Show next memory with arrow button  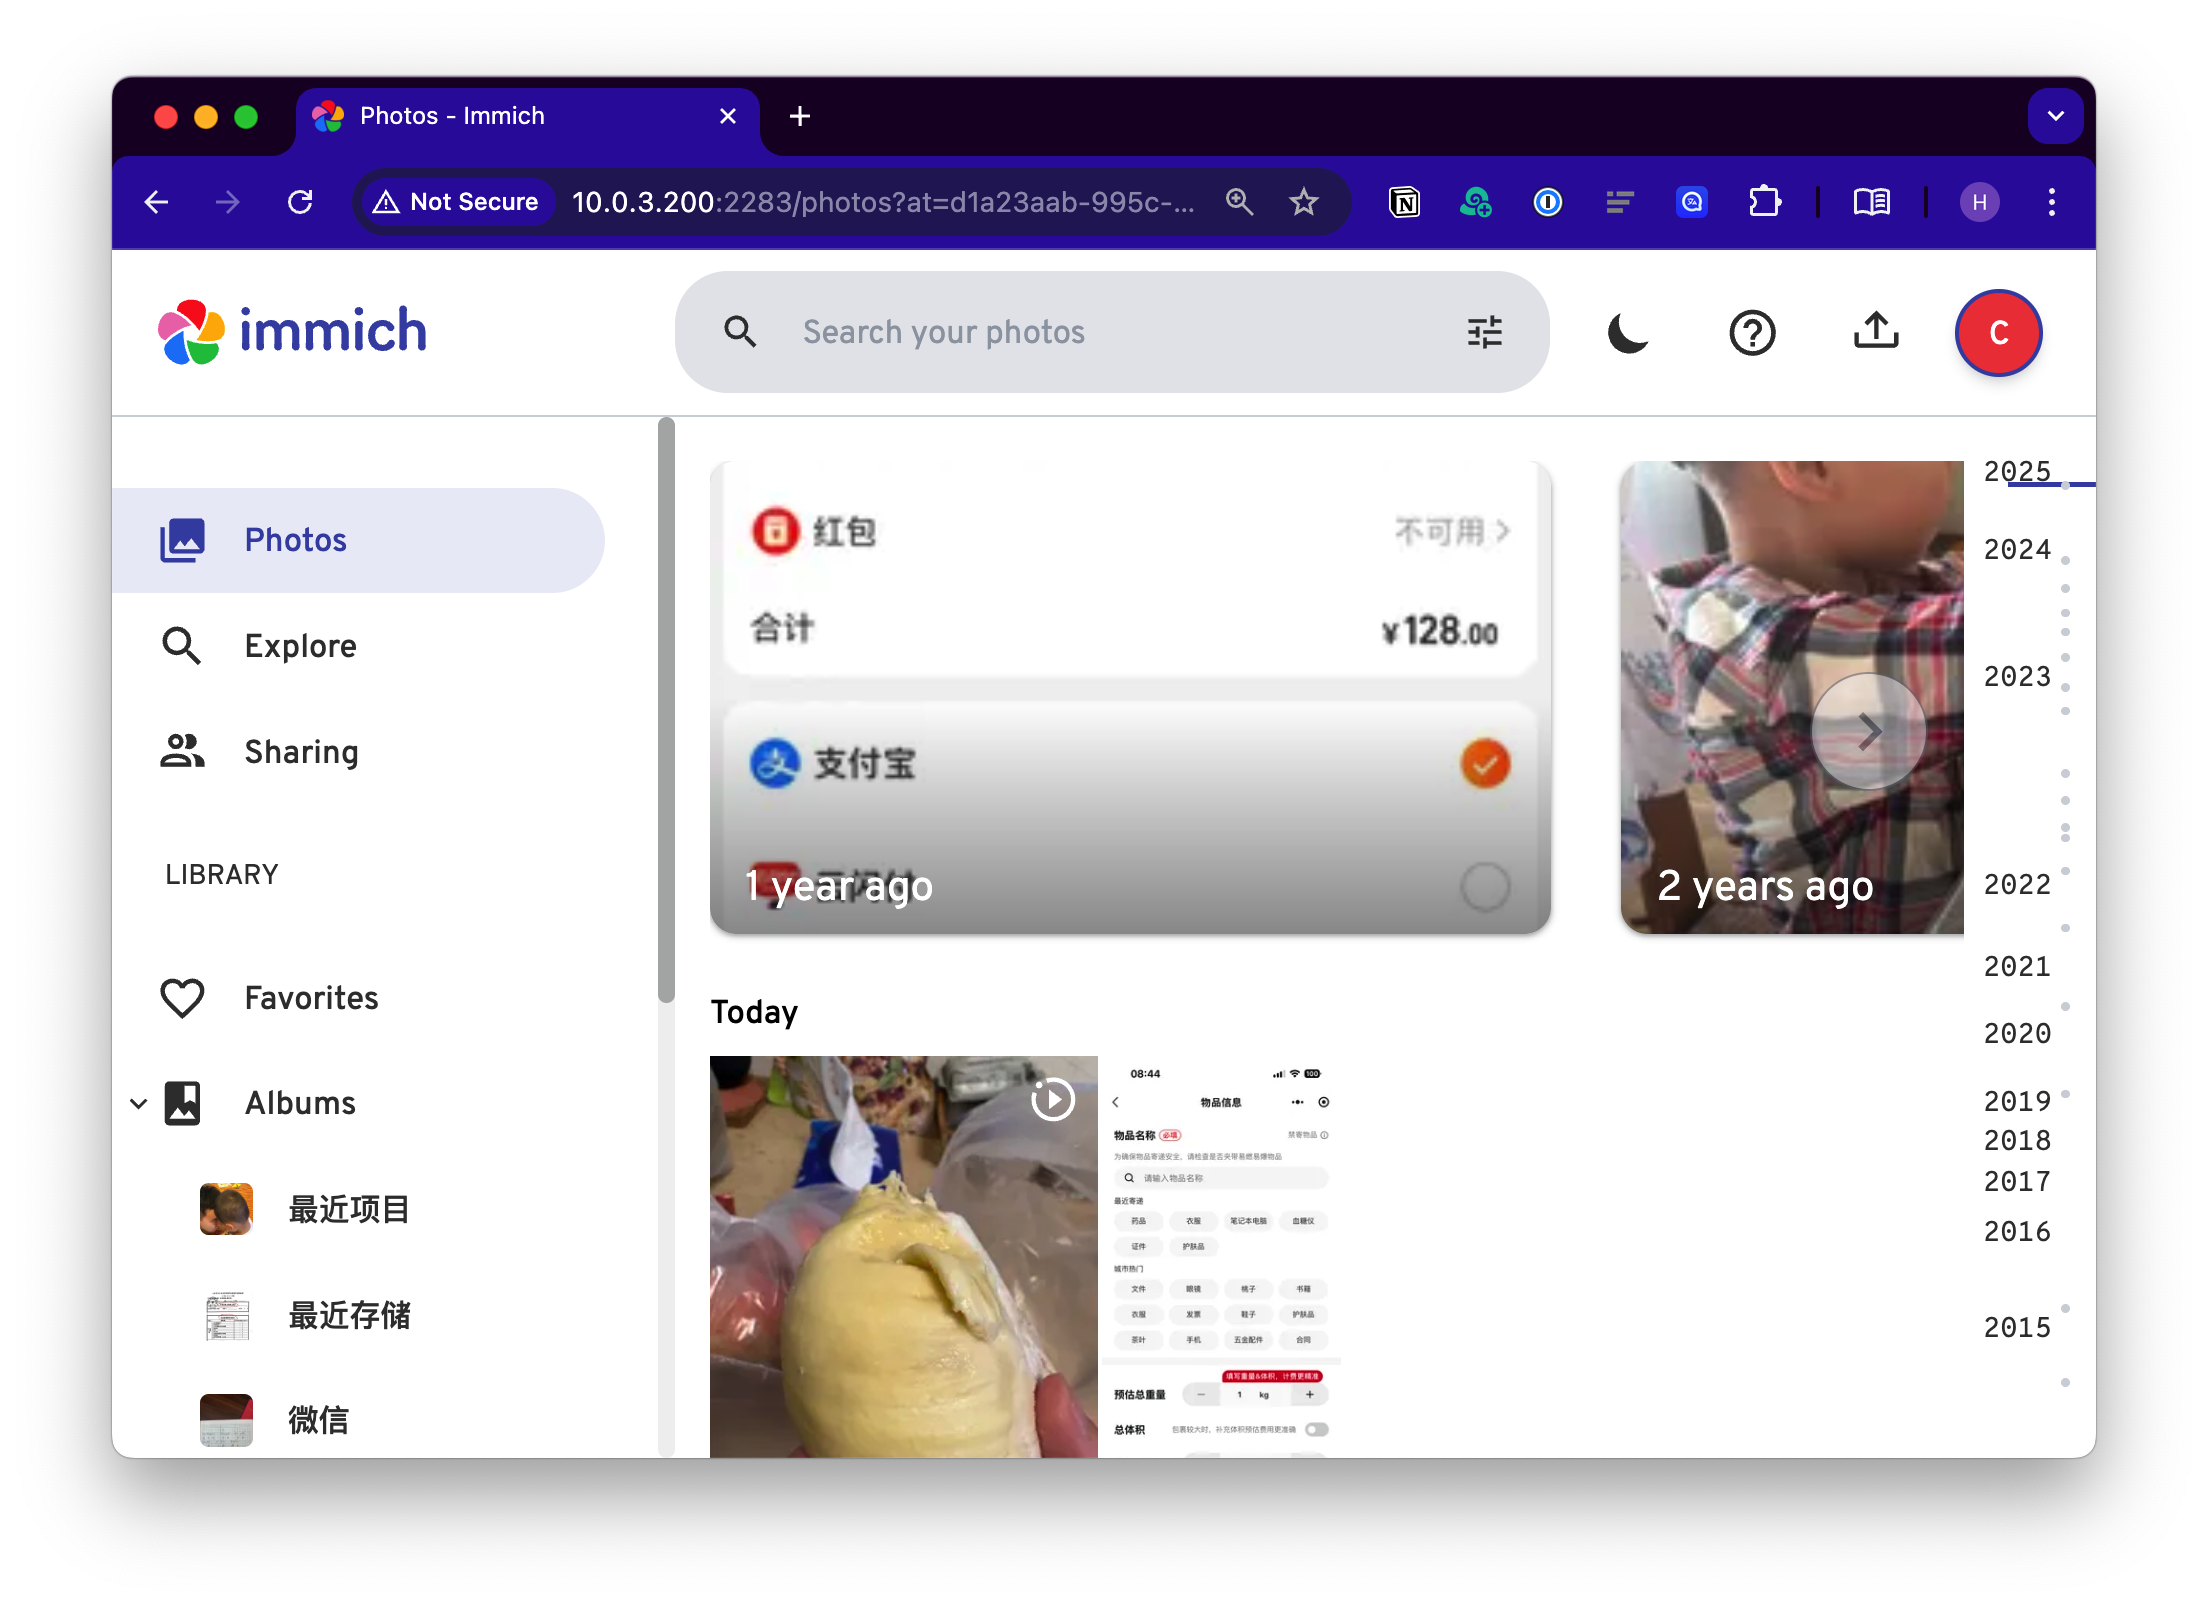point(1868,732)
